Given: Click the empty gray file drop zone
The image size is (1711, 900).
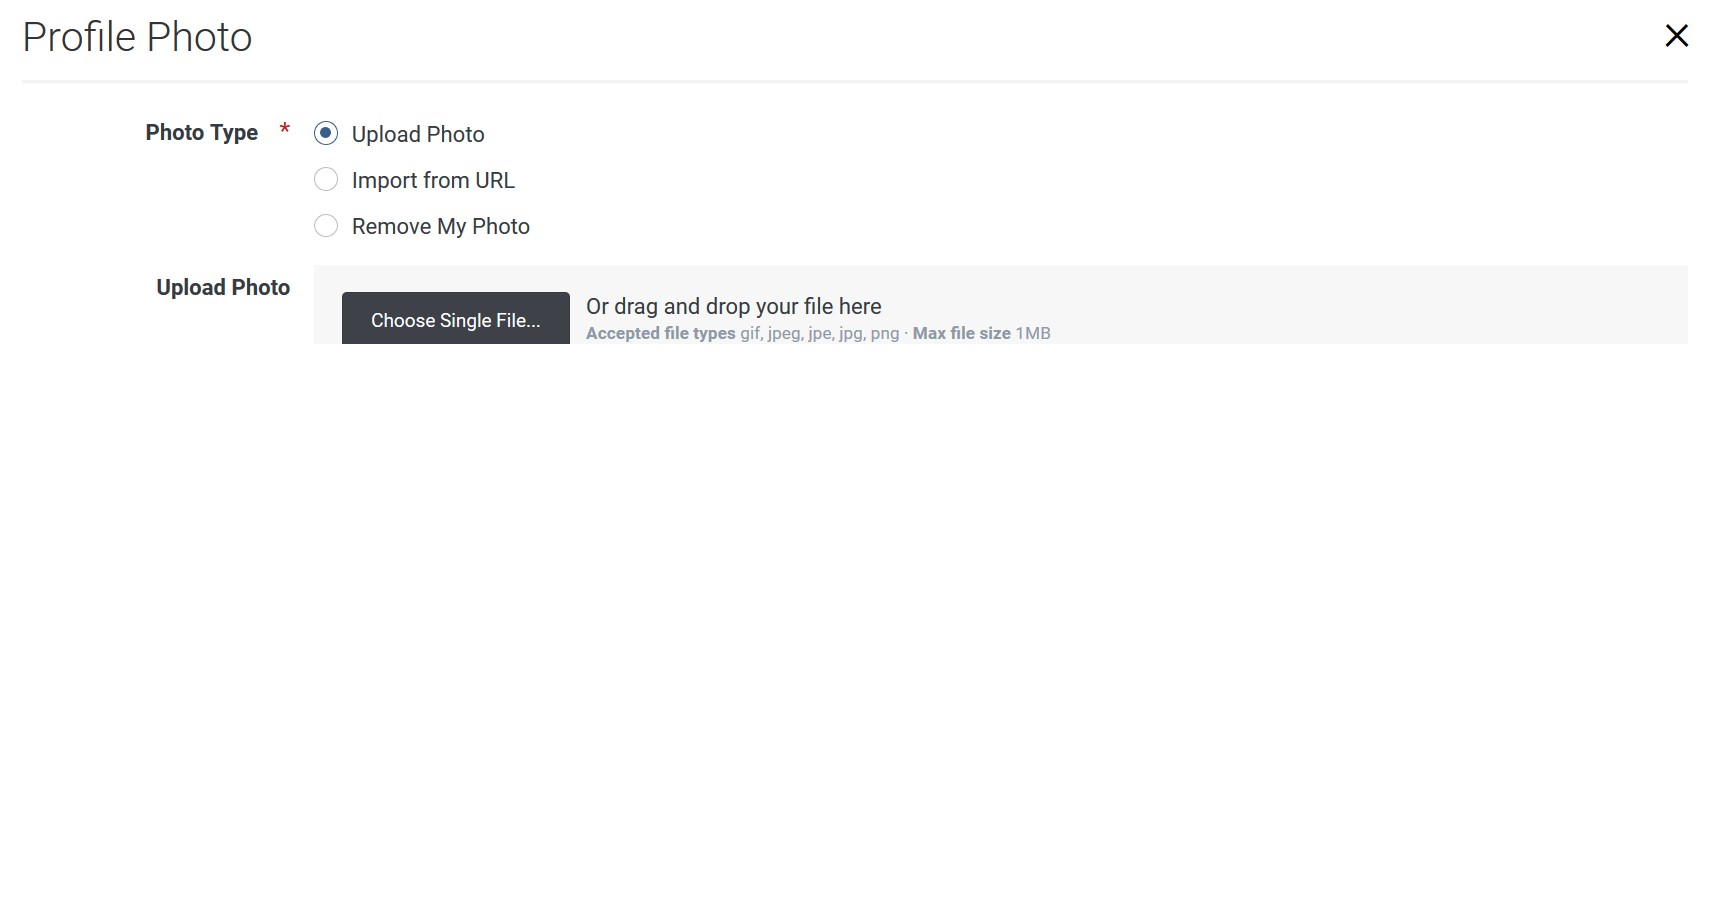Looking at the screenshot, I should (1350, 305).
